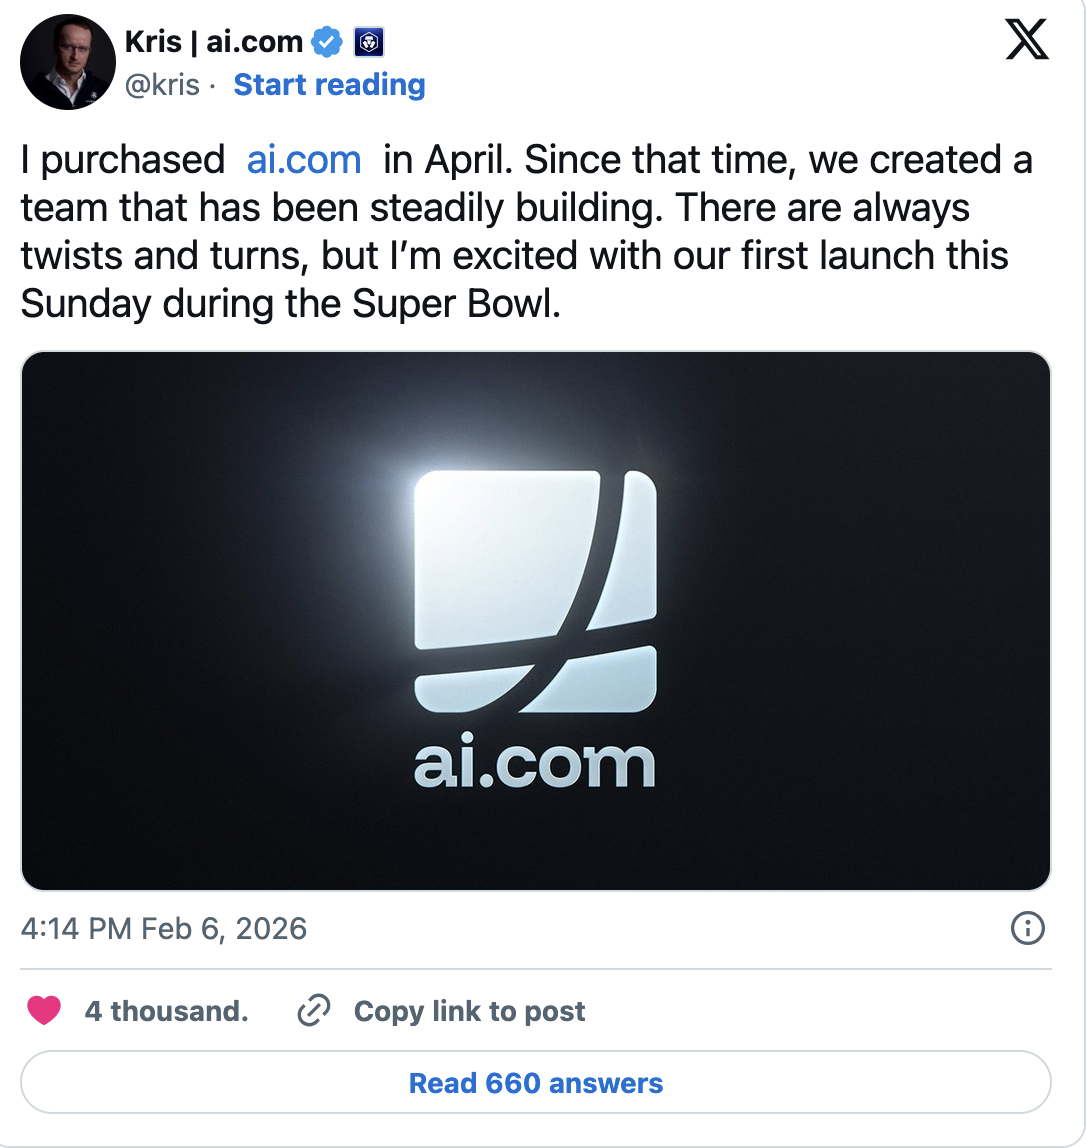Image resolution: width=1086 pixels, height=1148 pixels.
Task: Click the chain icon next to Copy link
Action: (x=313, y=1011)
